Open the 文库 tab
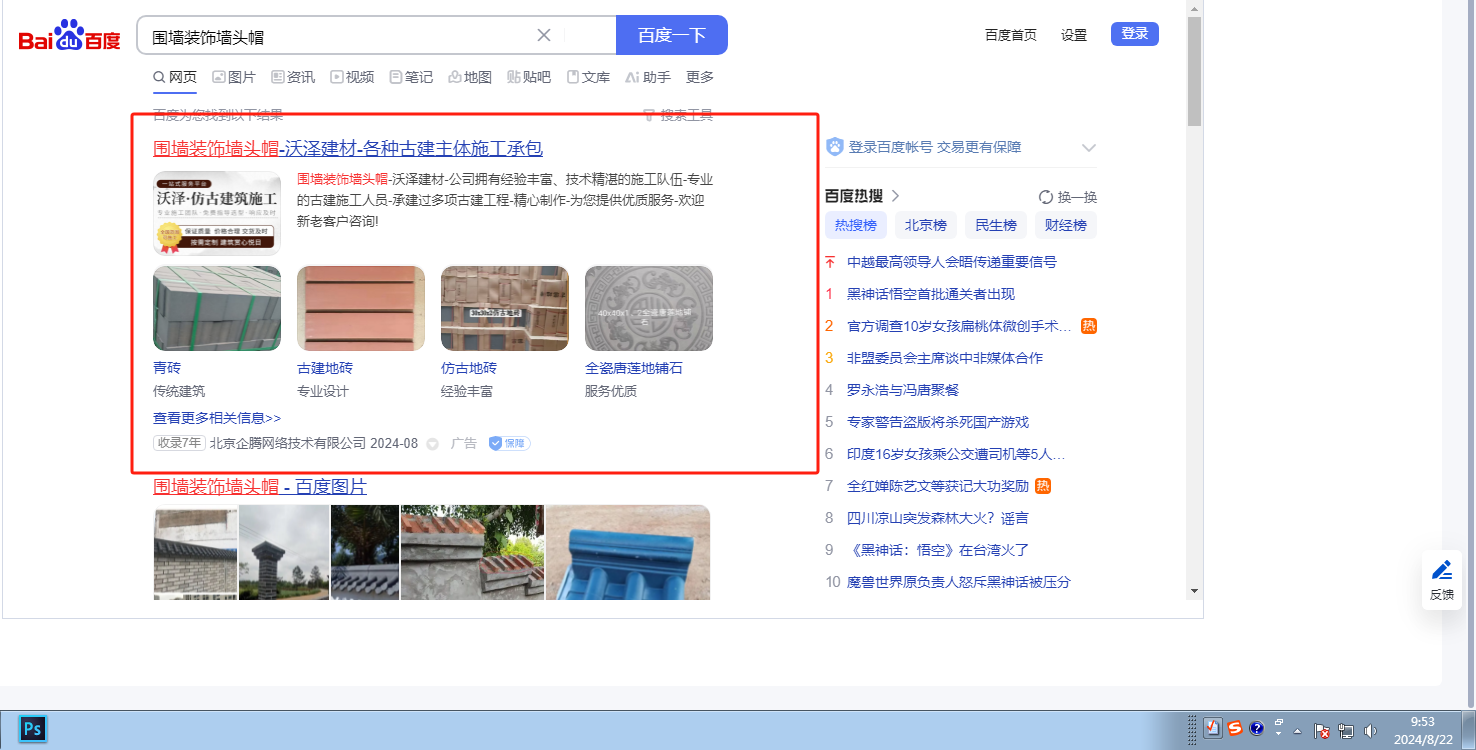Screen dimensions: 1476x750 point(588,77)
